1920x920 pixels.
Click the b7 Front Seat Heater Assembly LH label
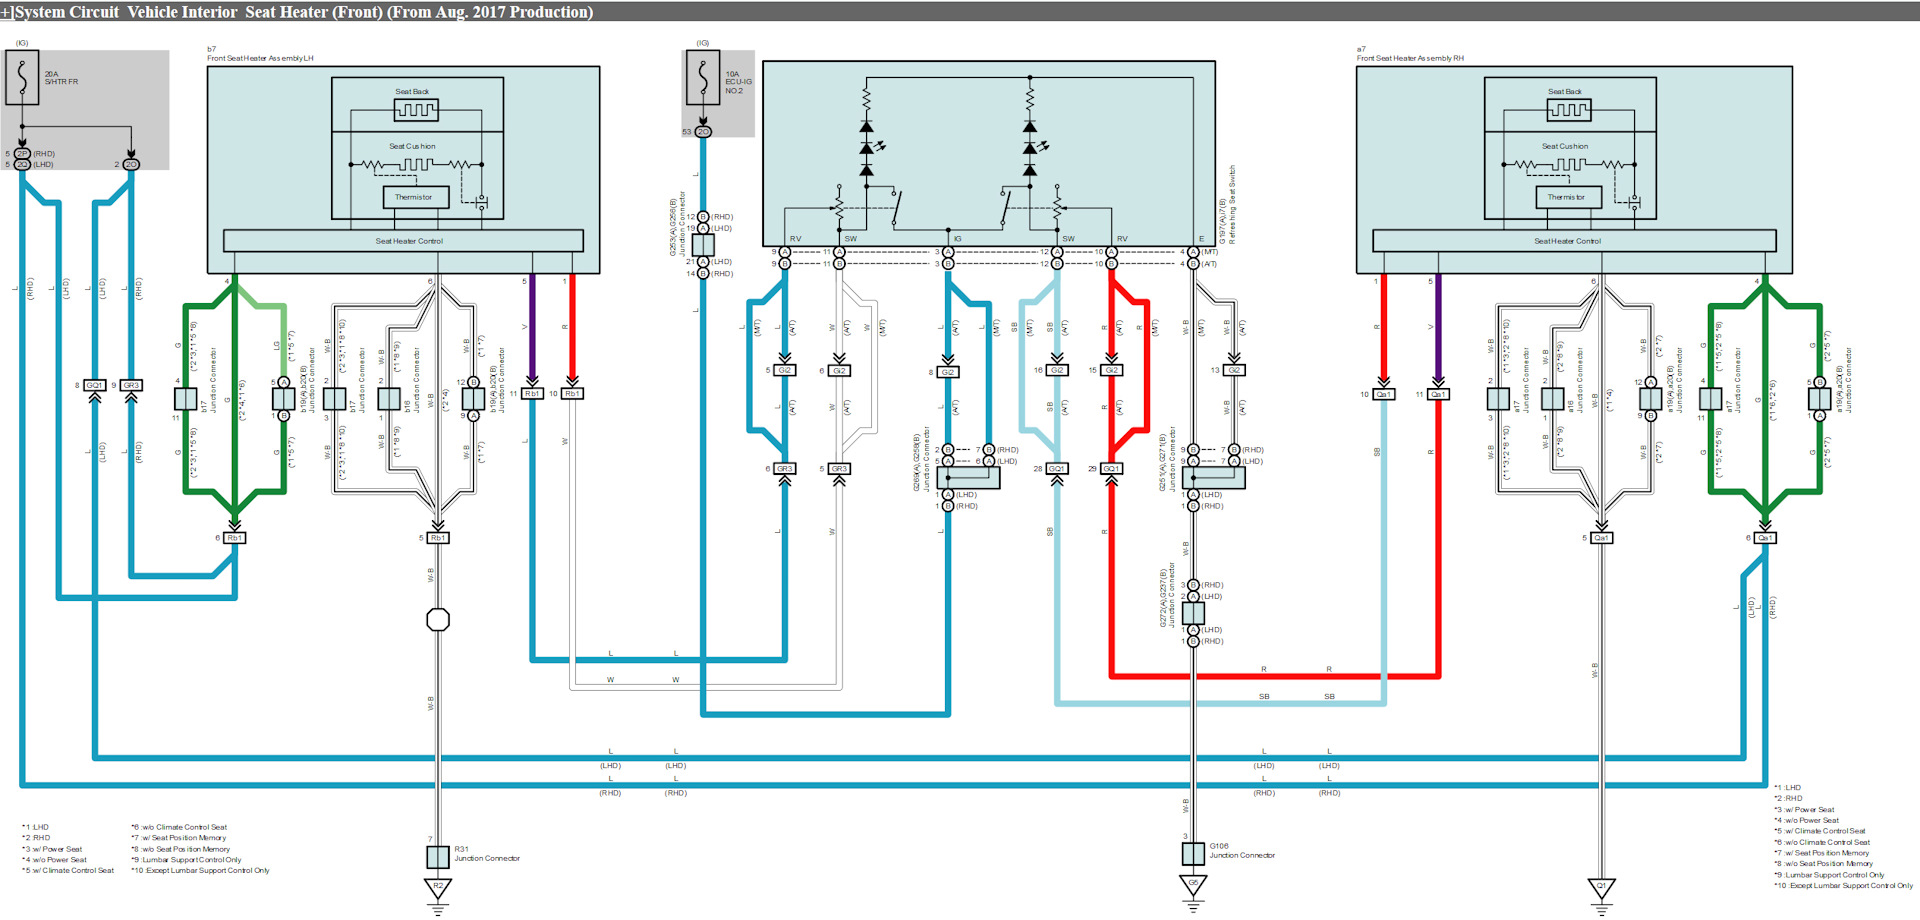pos(260,54)
